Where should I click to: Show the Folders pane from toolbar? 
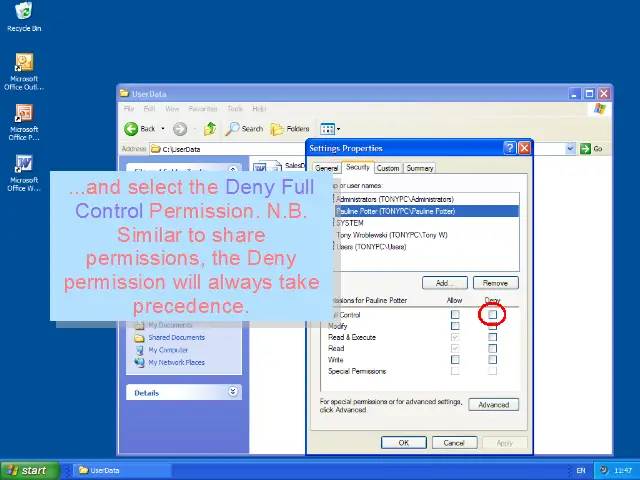coord(290,129)
